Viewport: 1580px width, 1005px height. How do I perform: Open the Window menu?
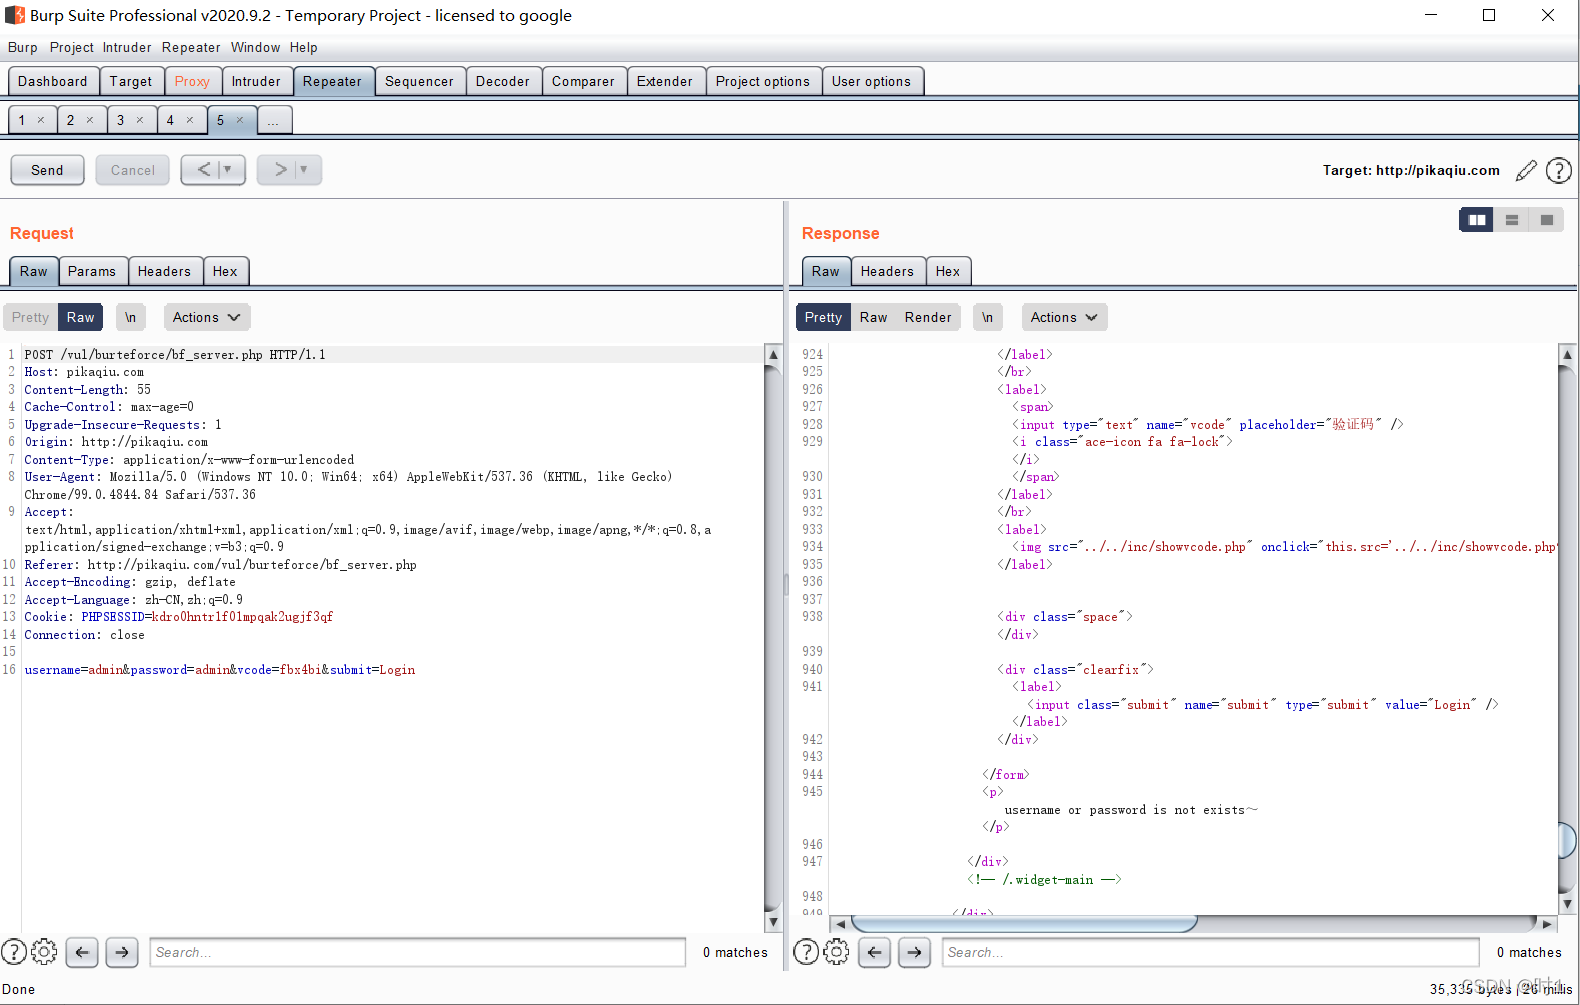(x=255, y=47)
